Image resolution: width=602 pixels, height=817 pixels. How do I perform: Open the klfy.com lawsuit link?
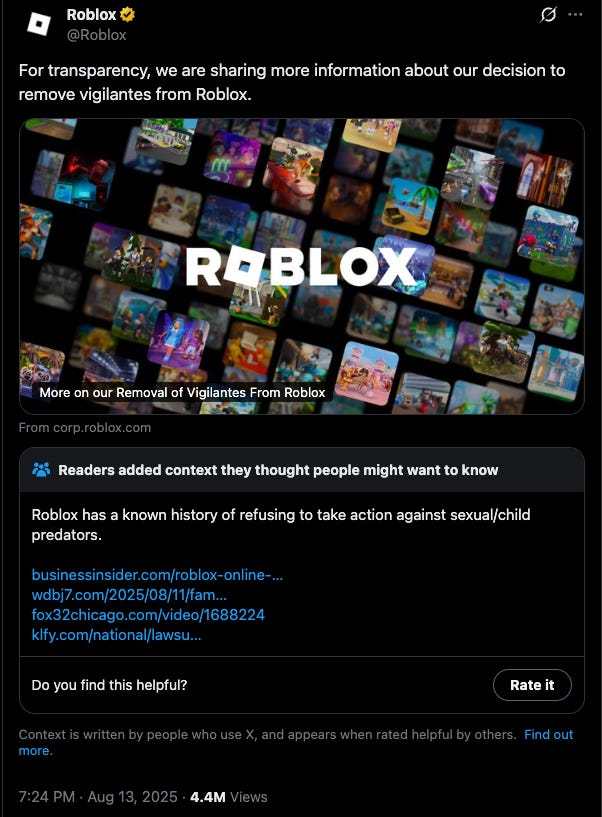coord(116,635)
